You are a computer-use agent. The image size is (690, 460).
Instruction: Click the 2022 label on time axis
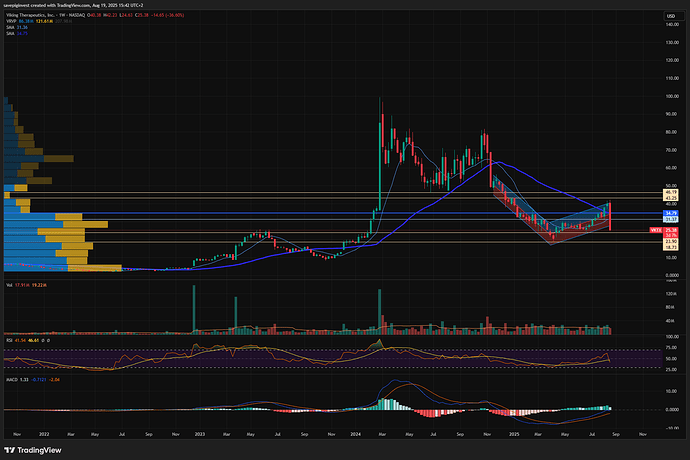coord(44,434)
